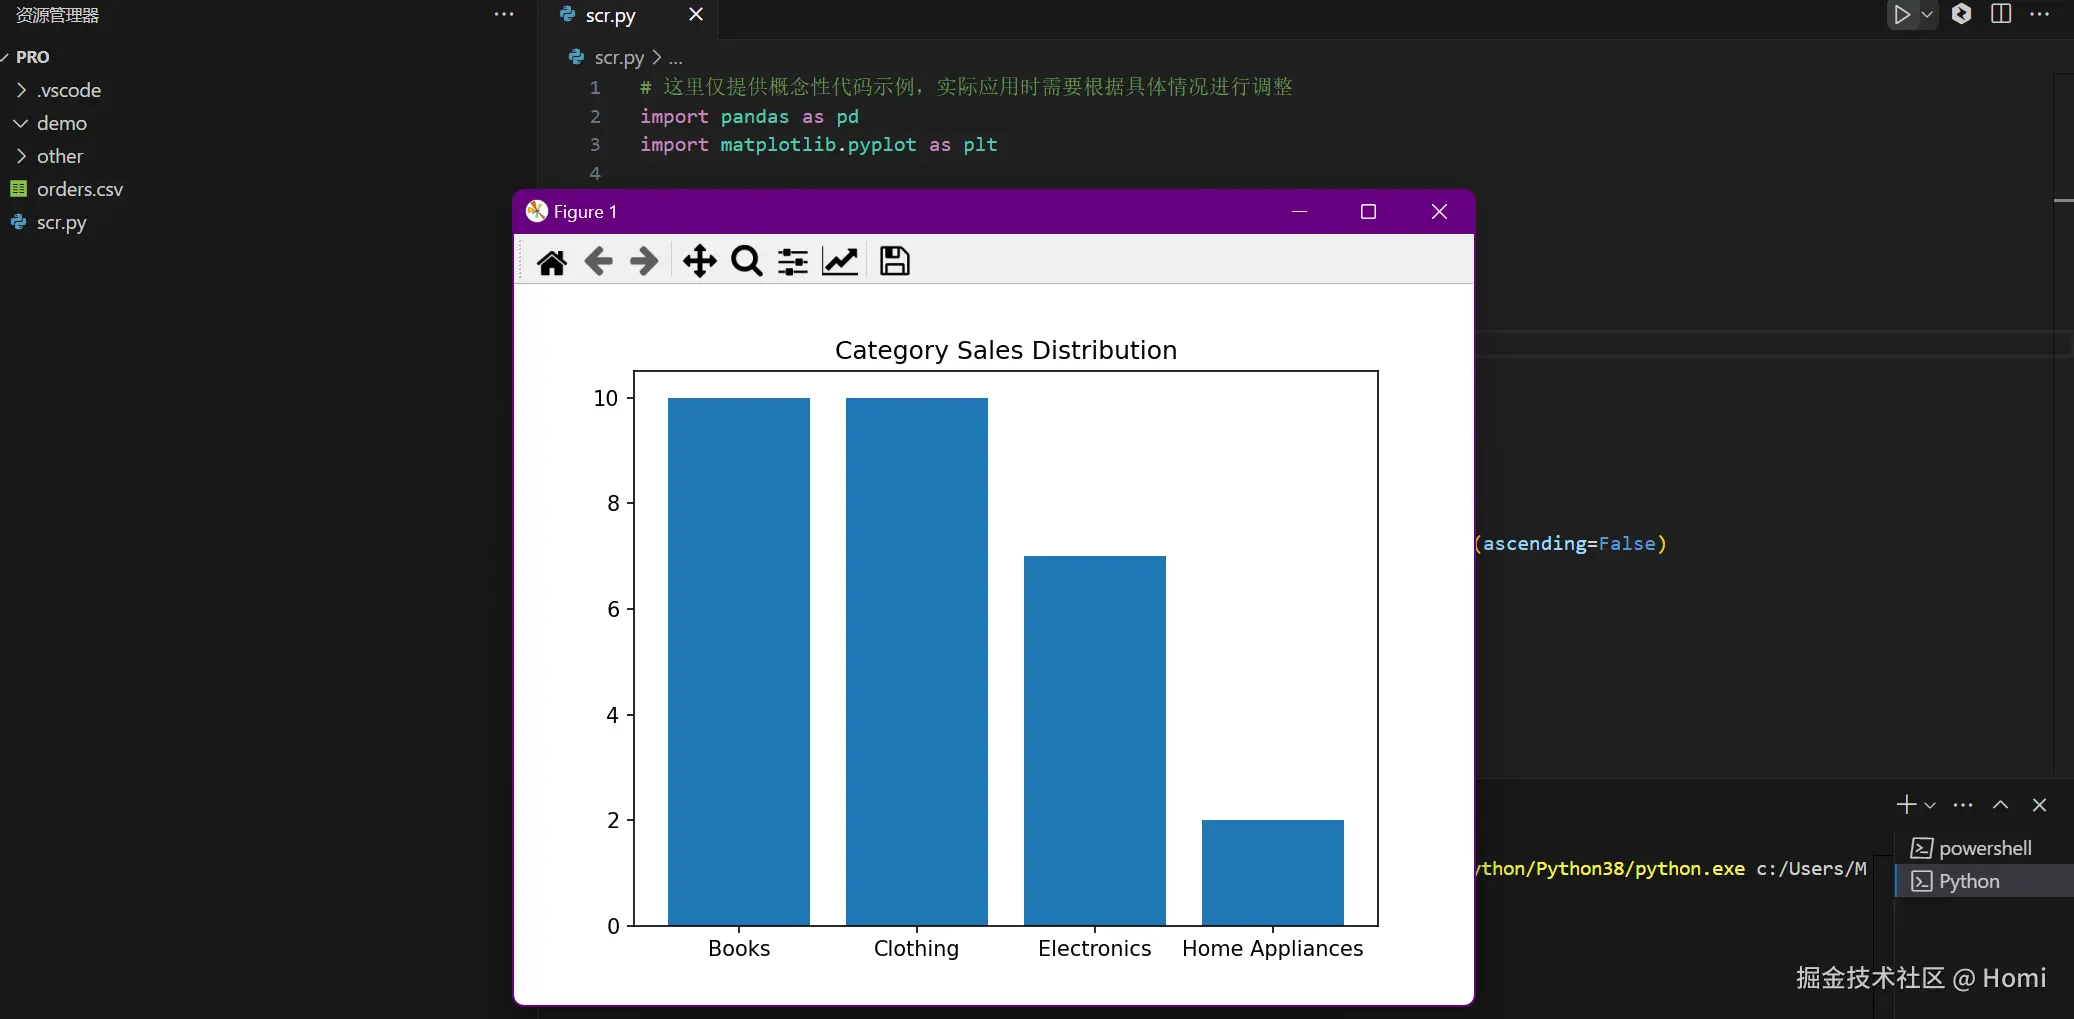Click the 'ascending=False' code text
The image size is (2074, 1019).
[1569, 544]
